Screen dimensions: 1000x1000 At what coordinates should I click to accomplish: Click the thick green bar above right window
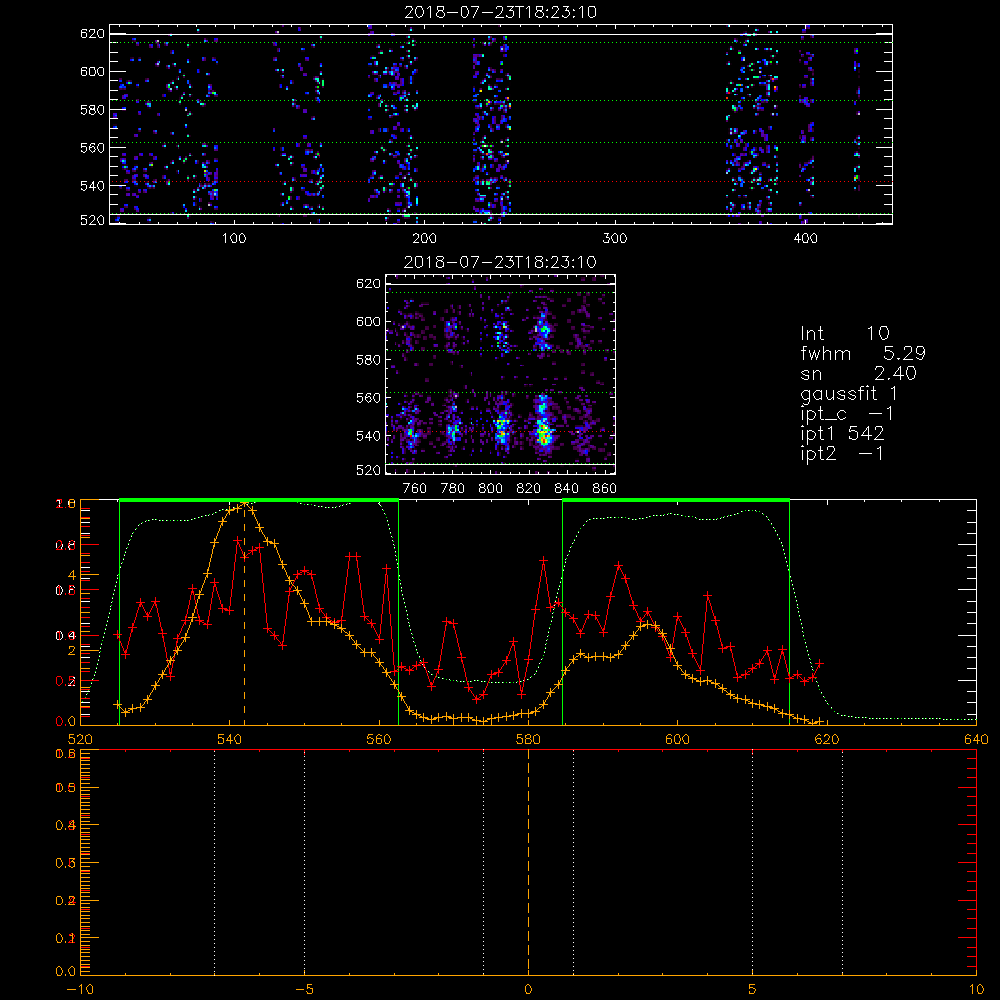click(x=676, y=500)
